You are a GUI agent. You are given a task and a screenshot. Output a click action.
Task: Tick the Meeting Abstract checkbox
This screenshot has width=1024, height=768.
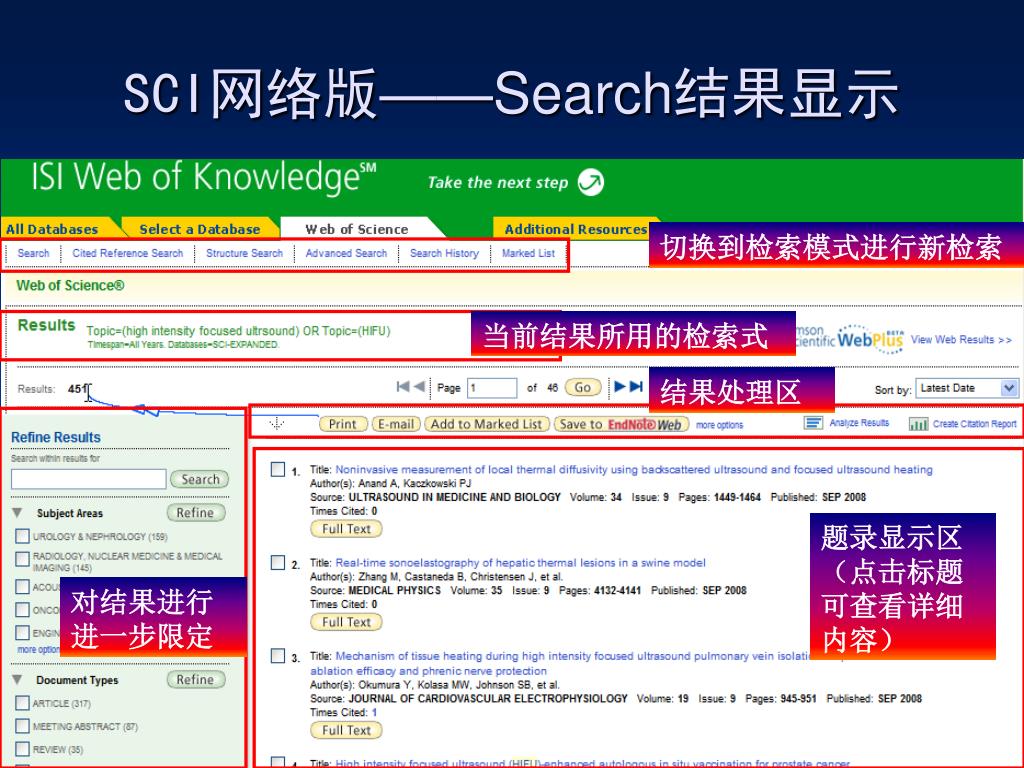pos(22,726)
